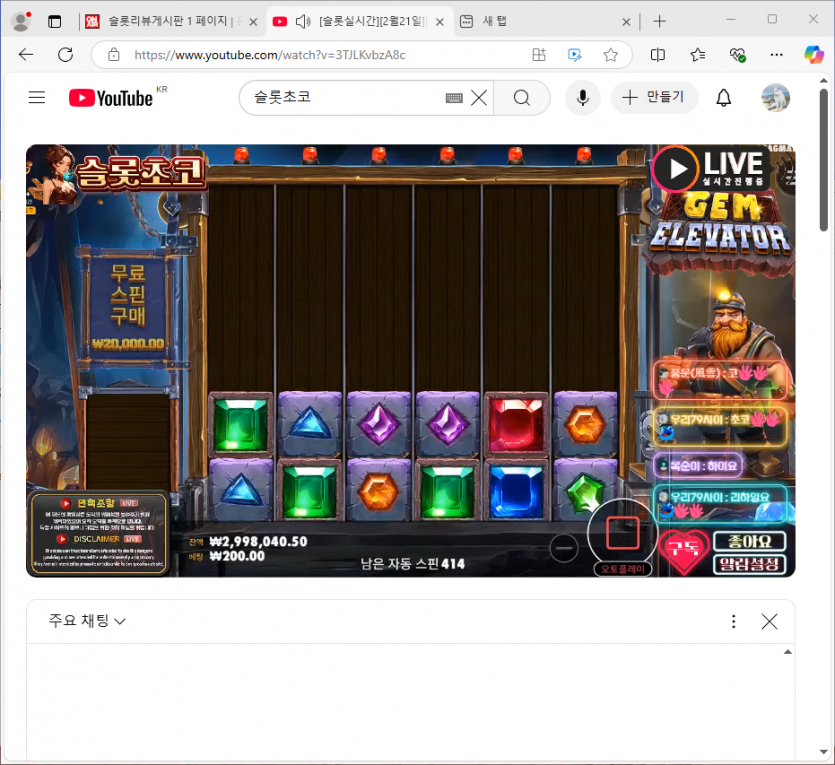Open the YouTube account avatar menu
The image size is (835, 765).
[775, 98]
